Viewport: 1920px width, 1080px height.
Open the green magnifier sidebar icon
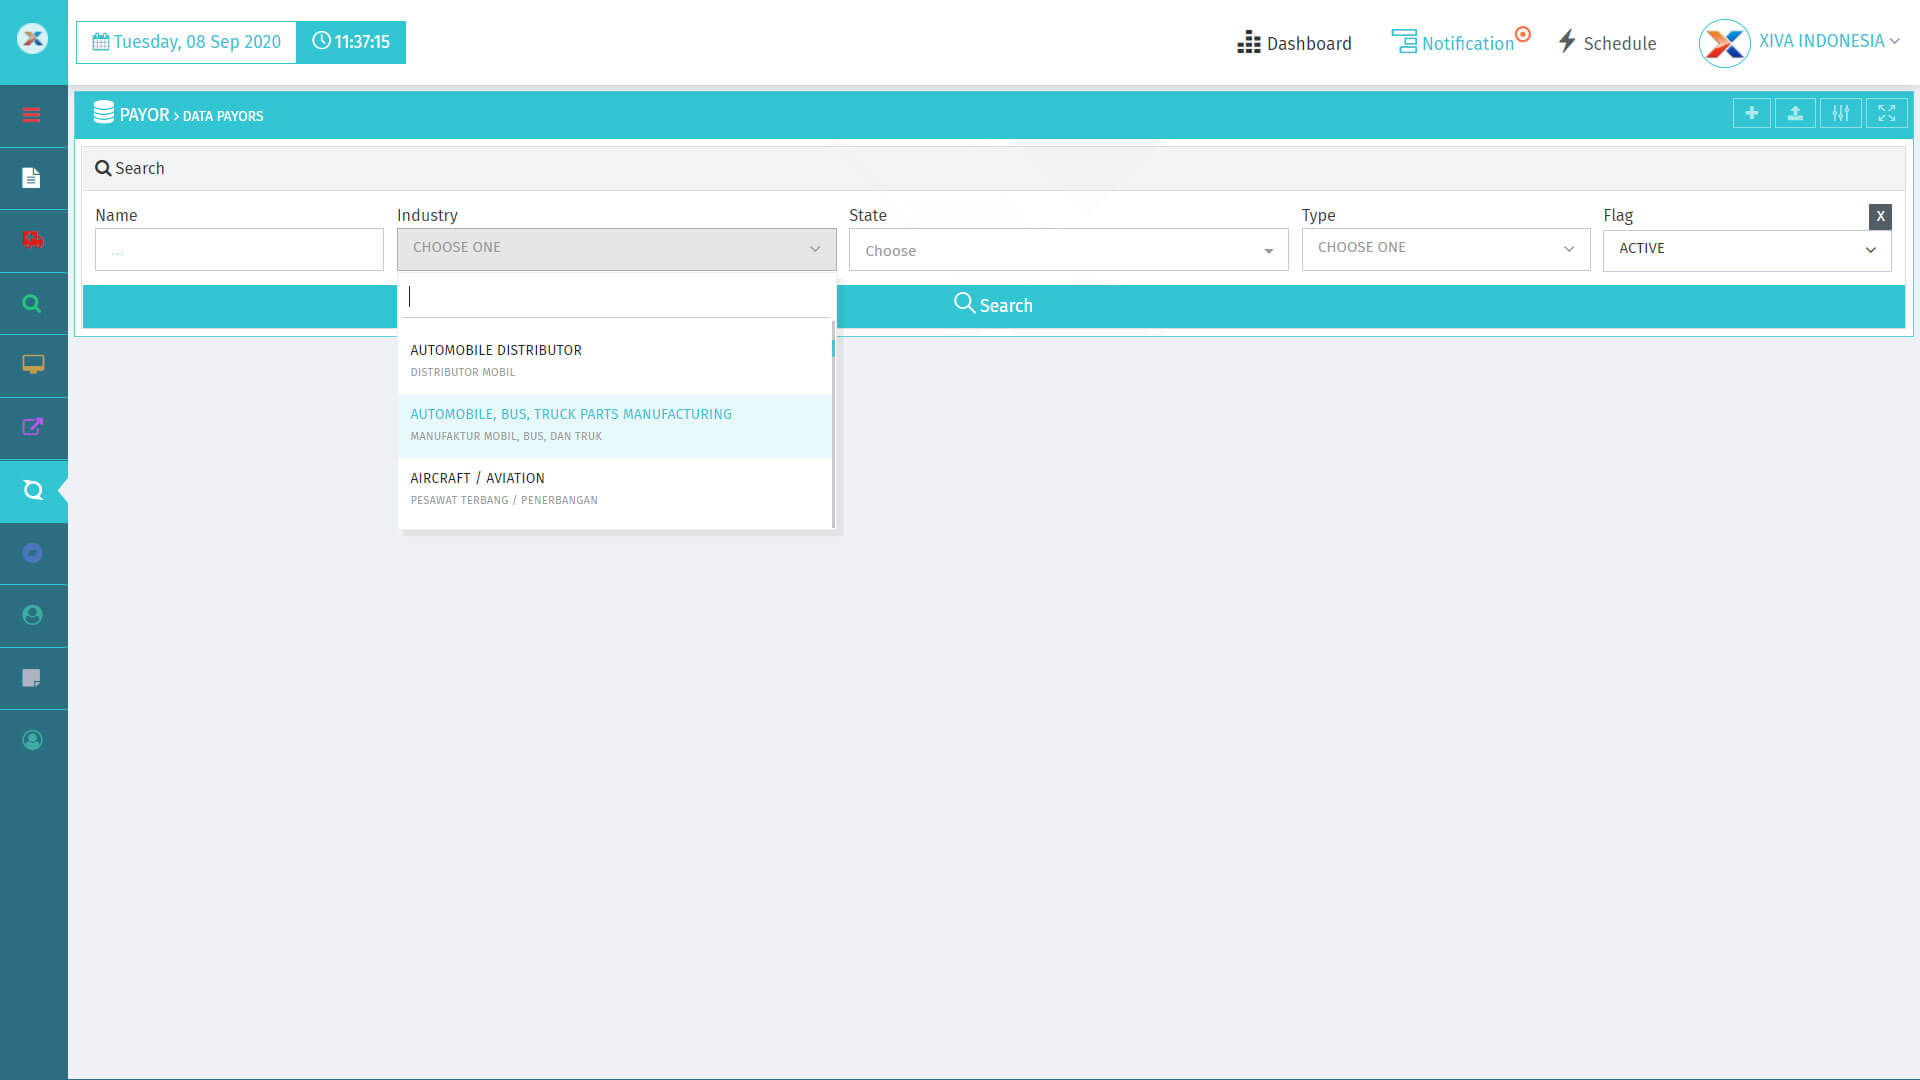point(32,303)
